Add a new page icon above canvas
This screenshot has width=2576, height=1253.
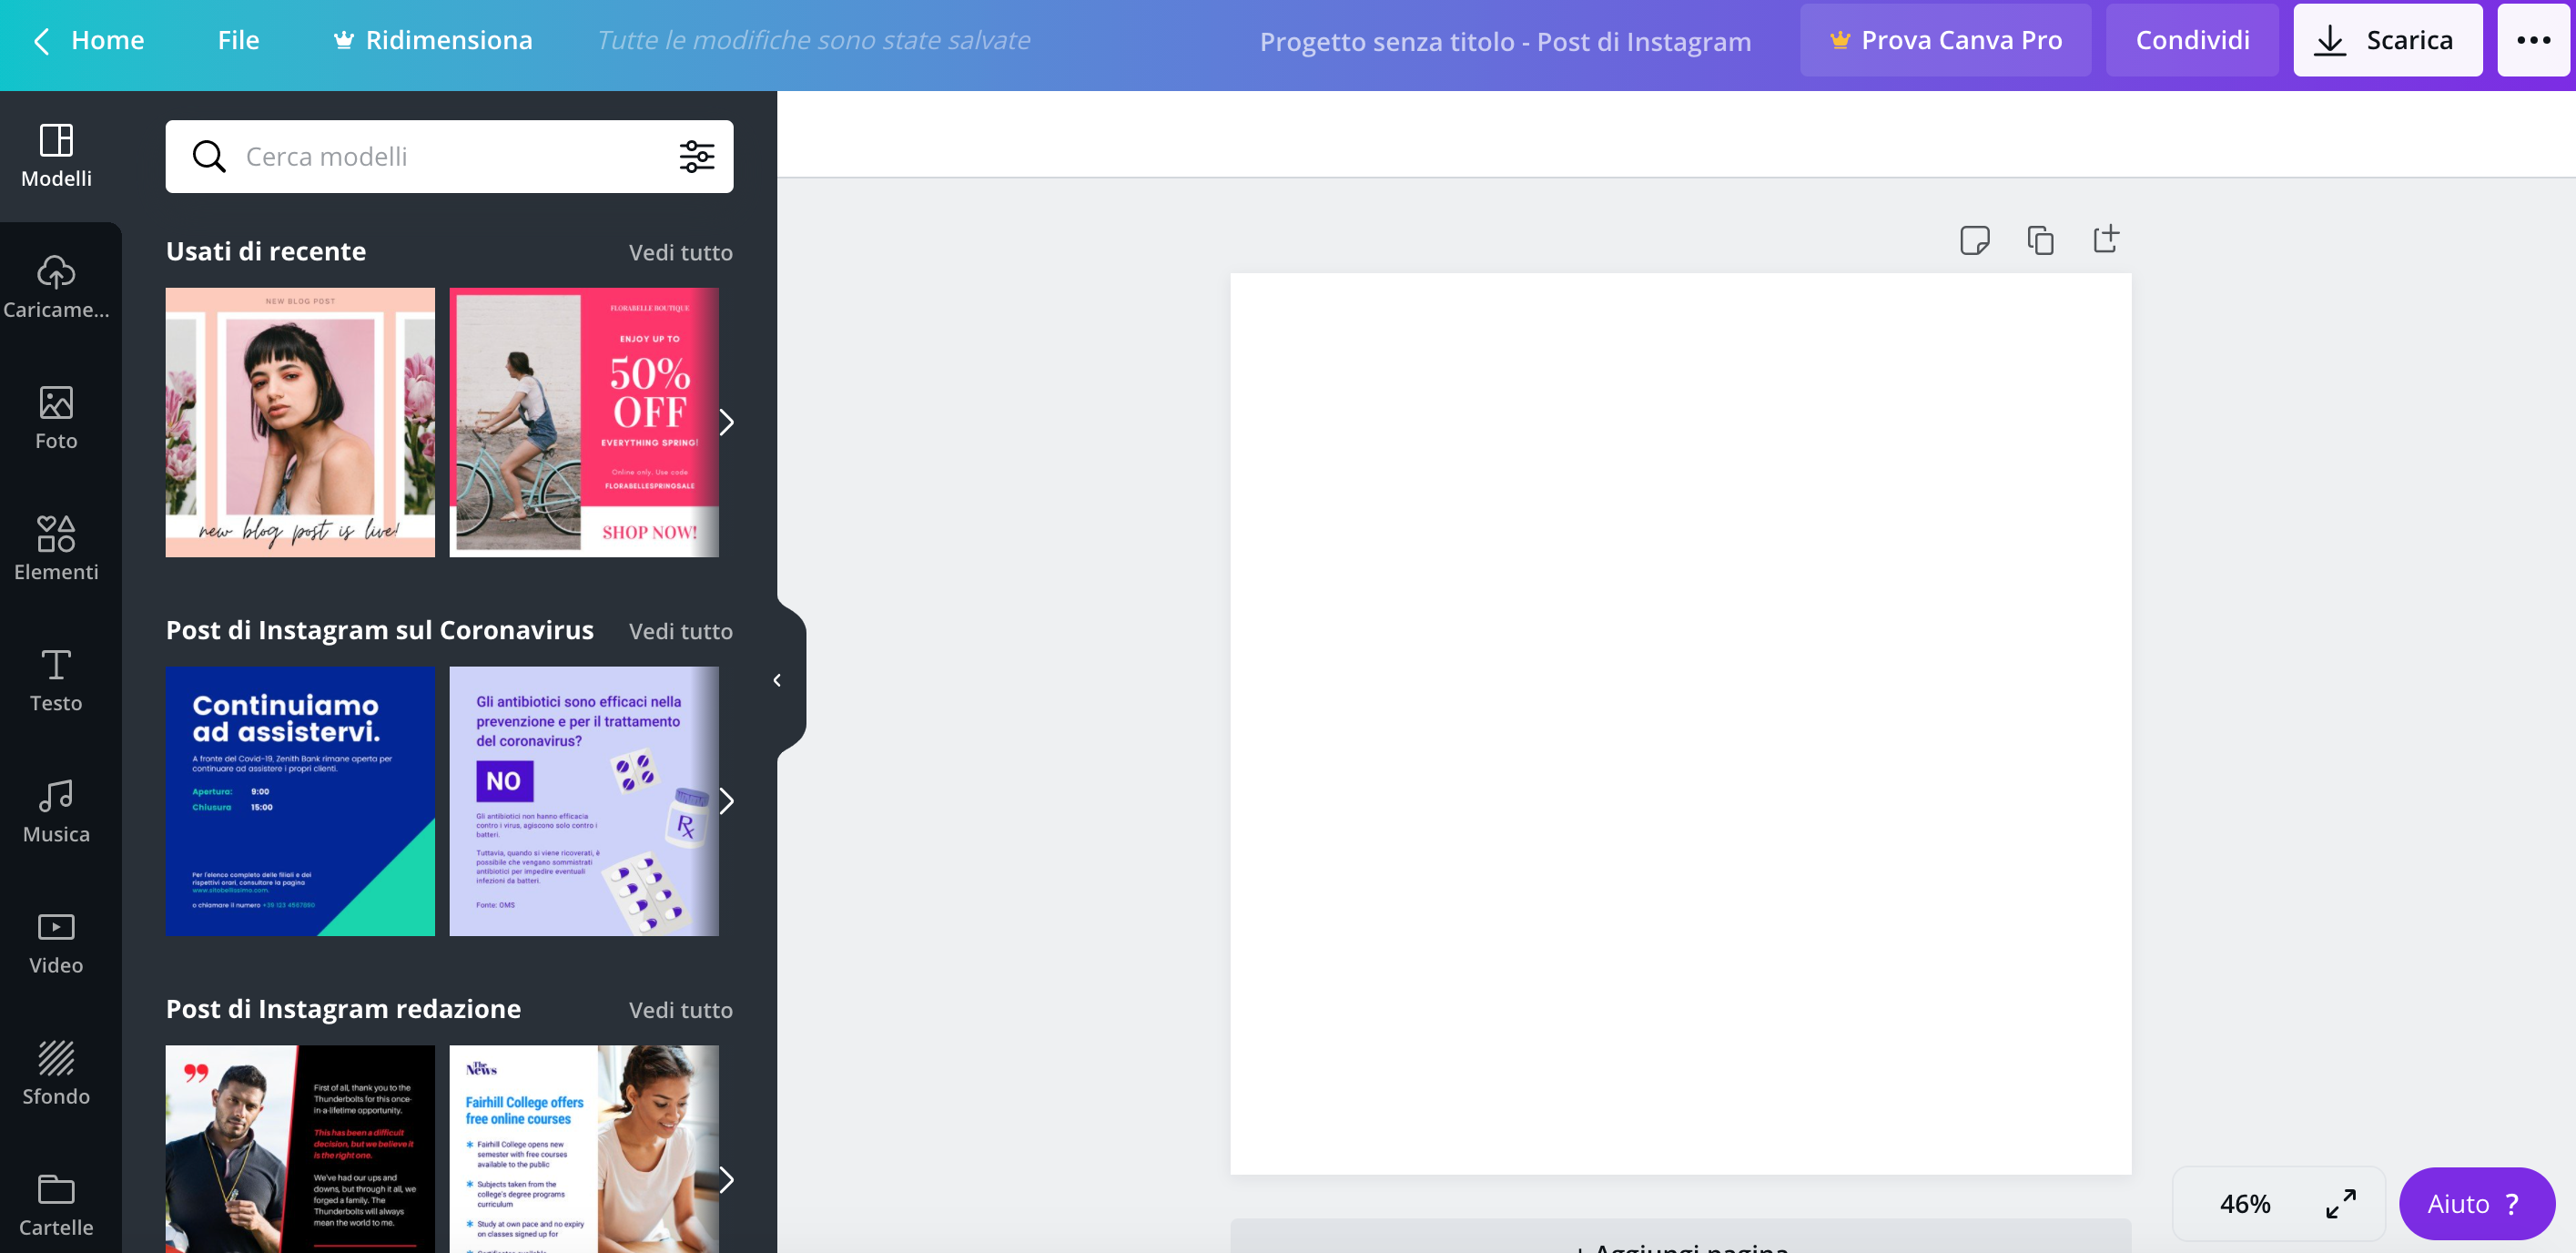tap(2106, 239)
